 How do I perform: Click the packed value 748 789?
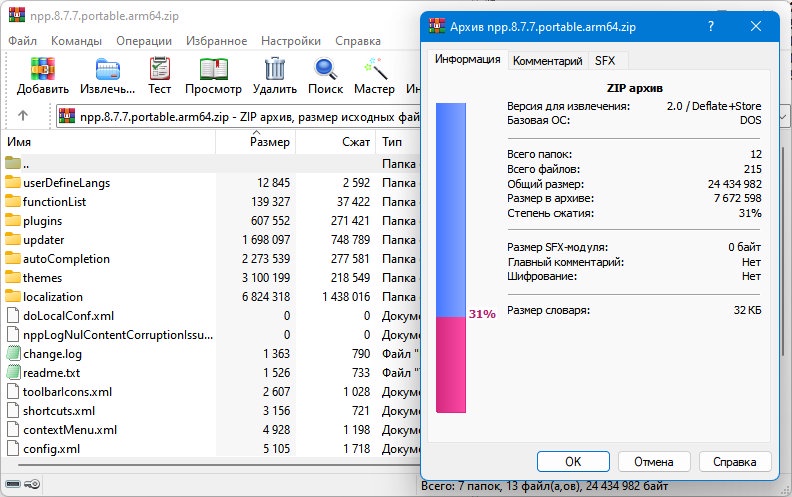(x=350, y=239)
